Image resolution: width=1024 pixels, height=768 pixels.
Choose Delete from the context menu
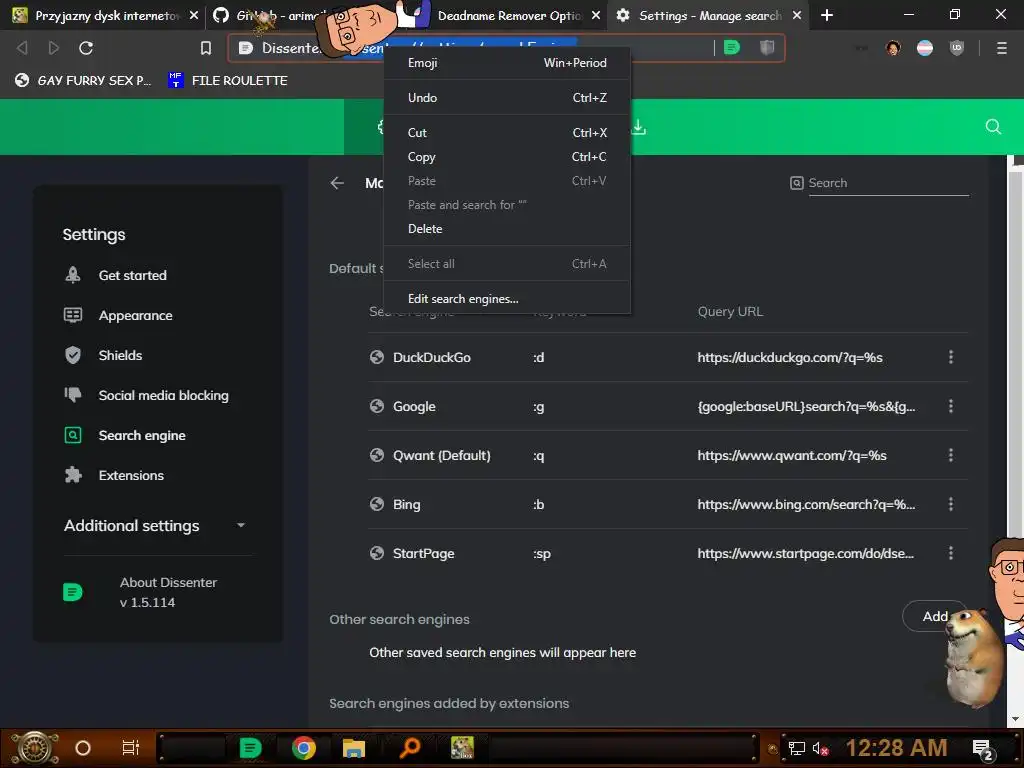[507, 229]
